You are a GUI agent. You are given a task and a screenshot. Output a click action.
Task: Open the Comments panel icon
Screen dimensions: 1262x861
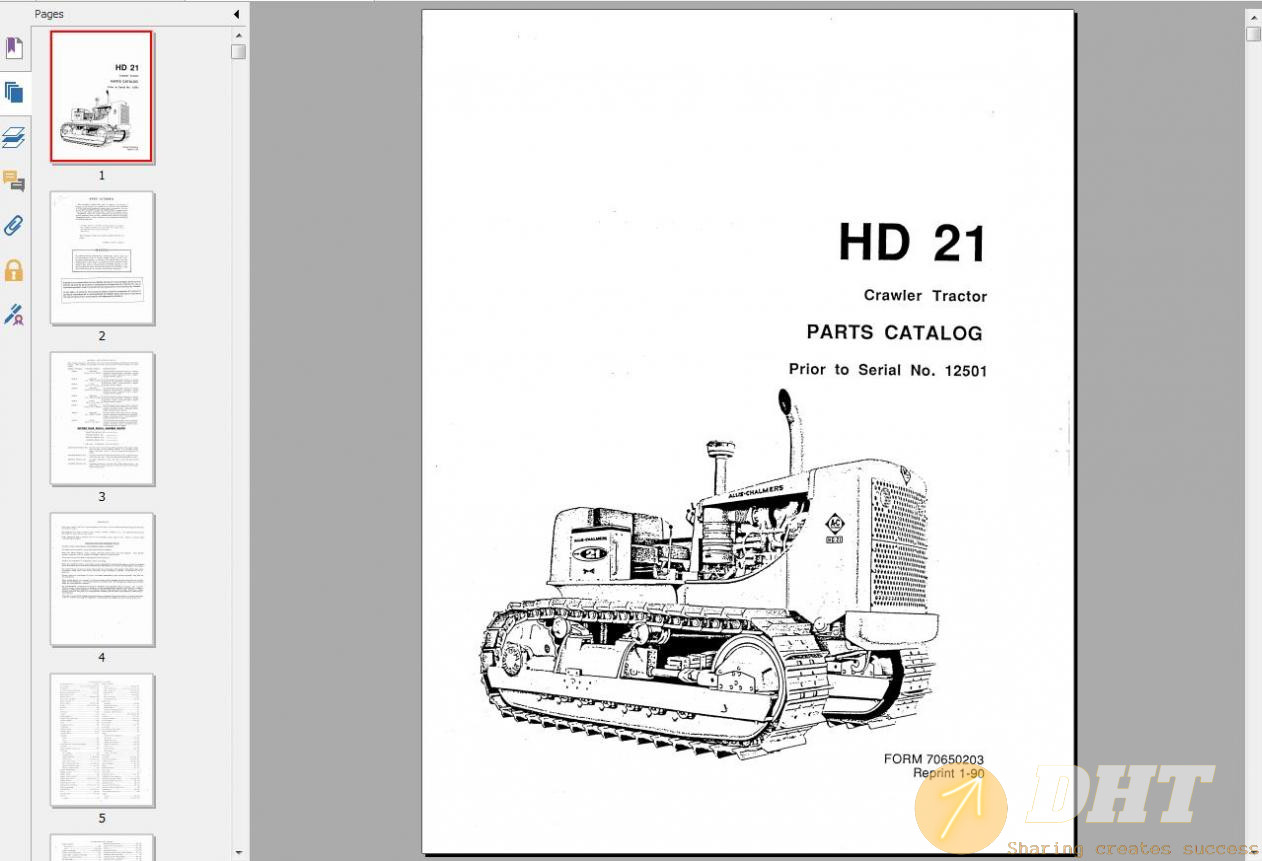pos(14,181)
